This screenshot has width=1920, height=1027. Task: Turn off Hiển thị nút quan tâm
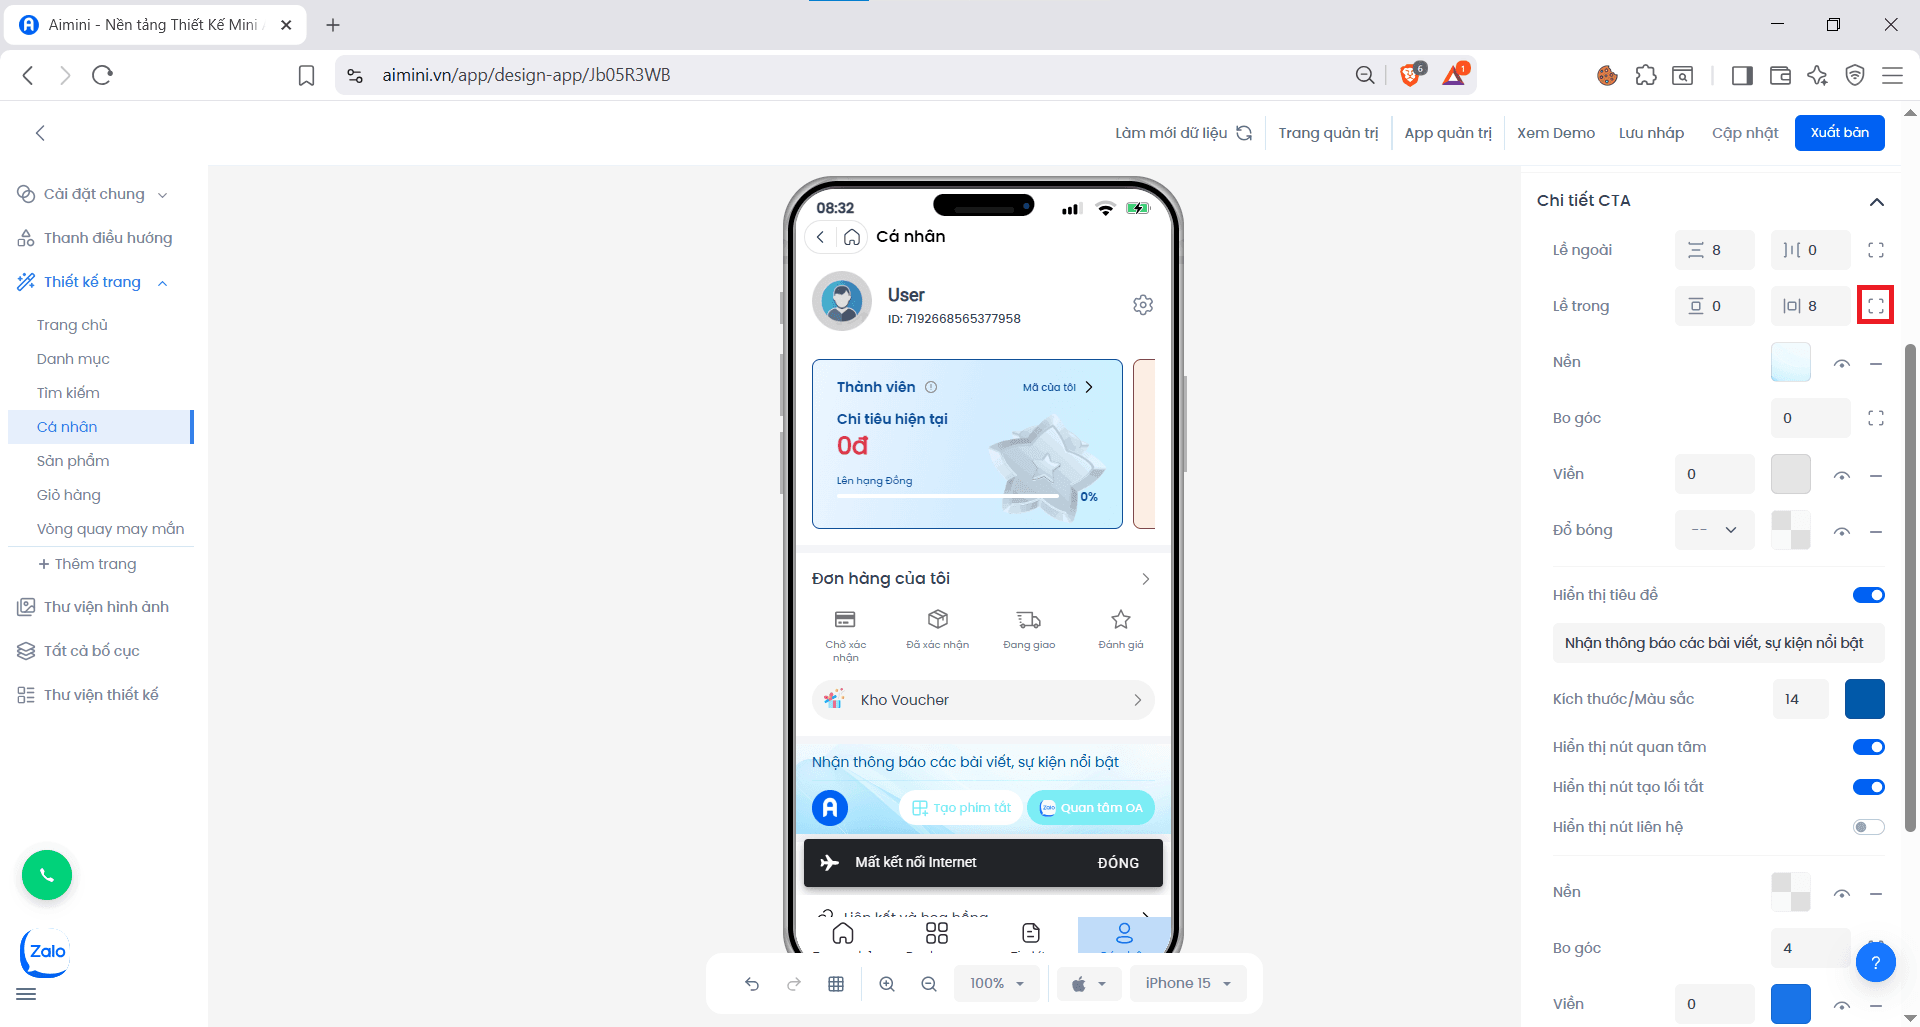click(1868, 746)
